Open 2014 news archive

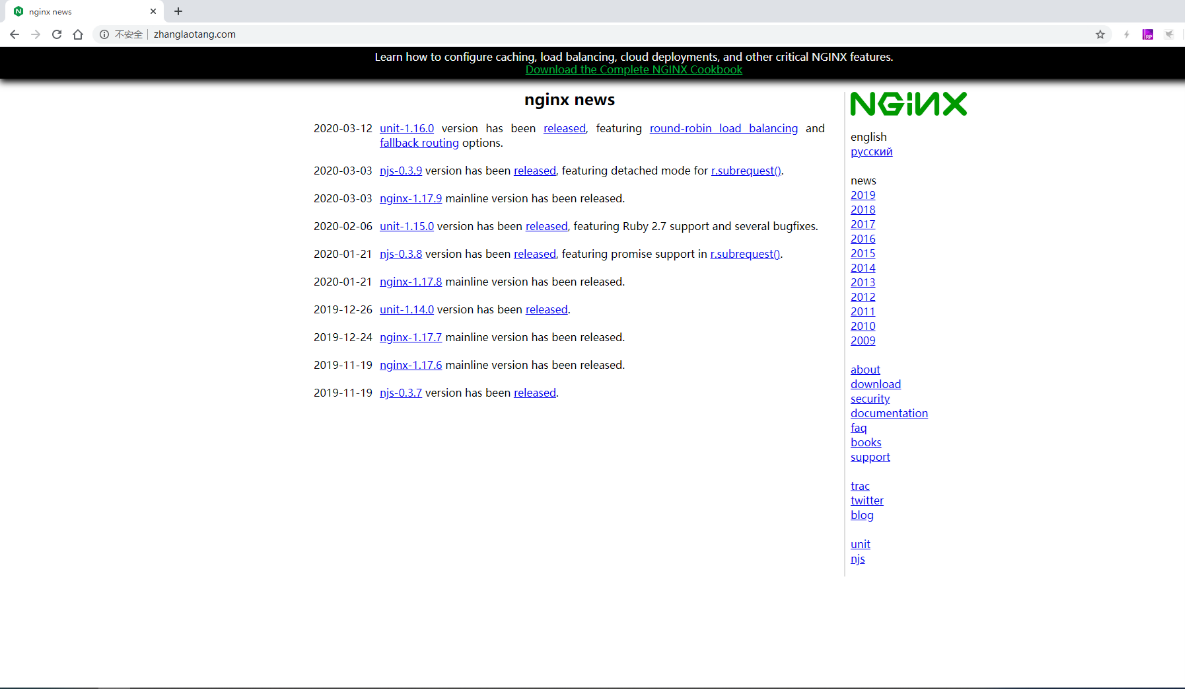[x=862, y=268]
